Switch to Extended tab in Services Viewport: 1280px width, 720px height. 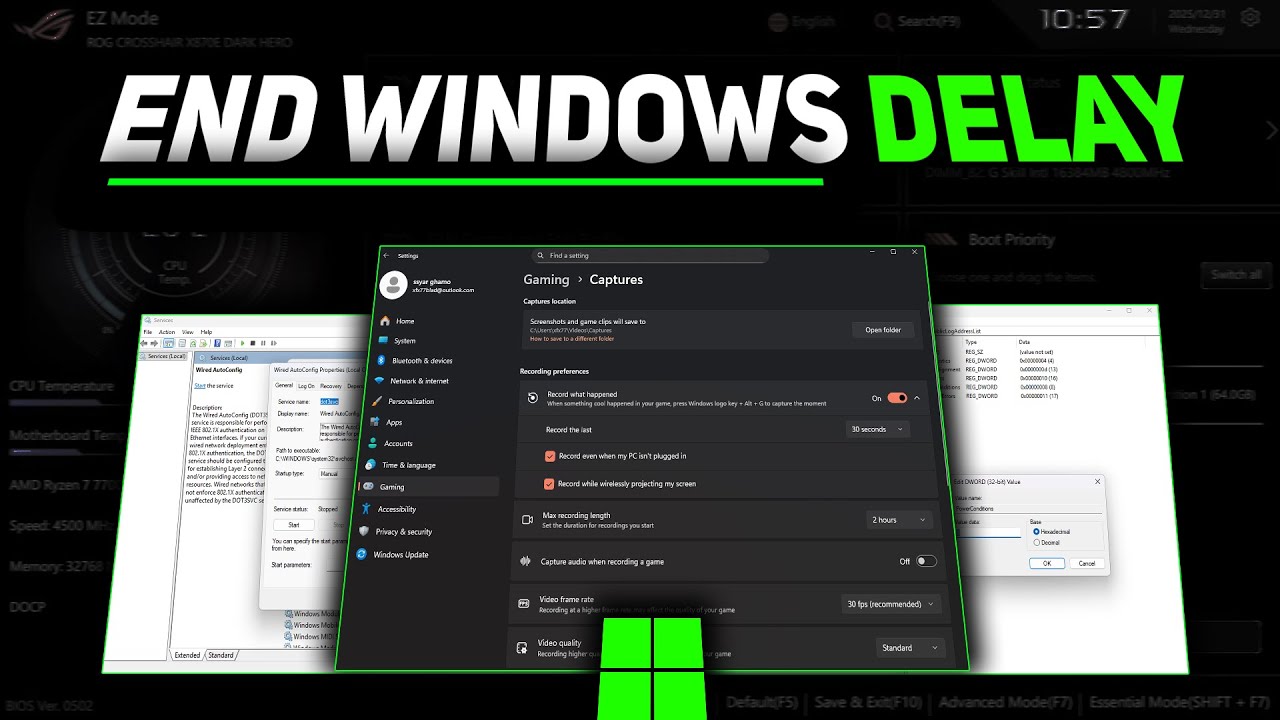coord(187,655)
